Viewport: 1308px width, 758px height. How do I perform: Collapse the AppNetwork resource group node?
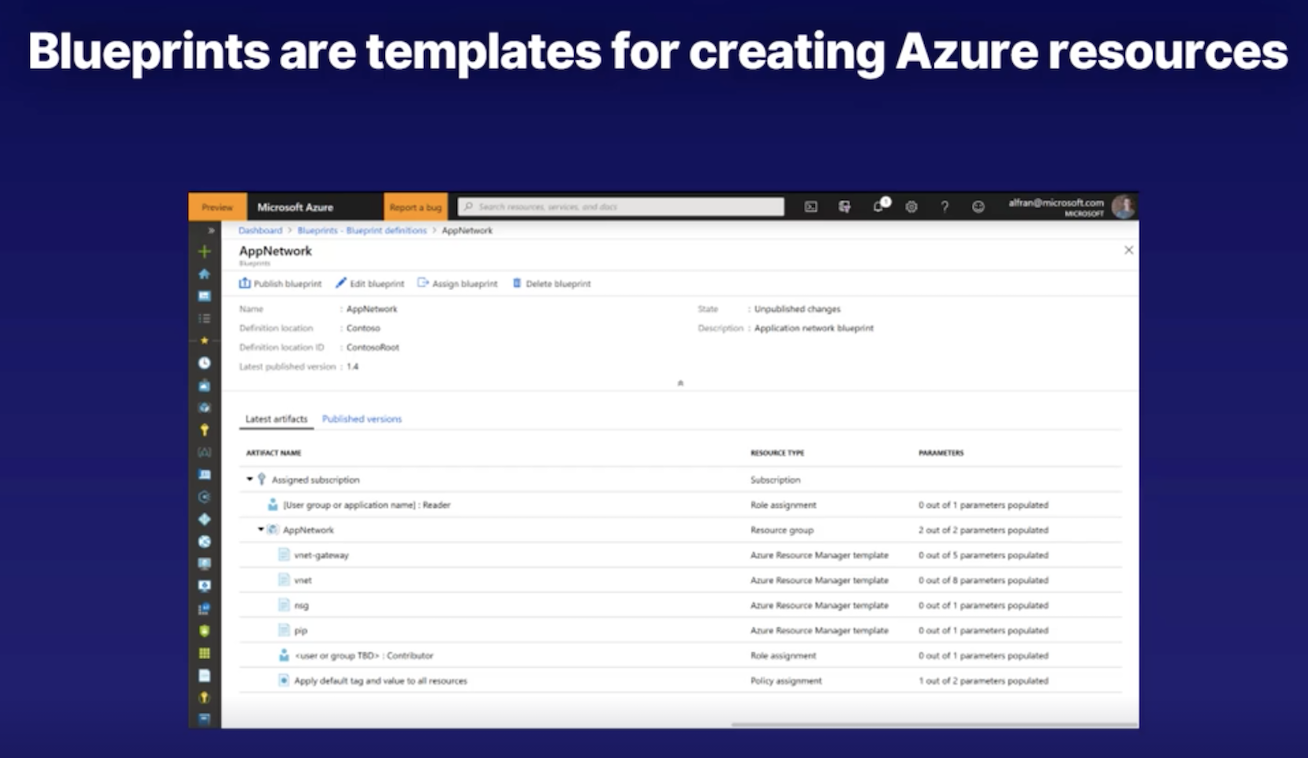tap(261, 529)
